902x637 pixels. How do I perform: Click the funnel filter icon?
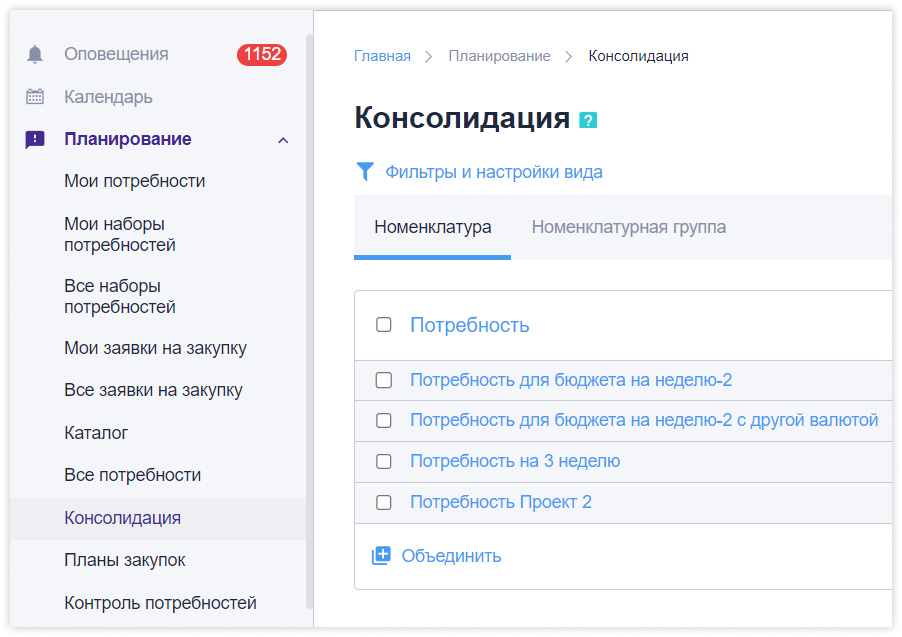pos(365,171)
